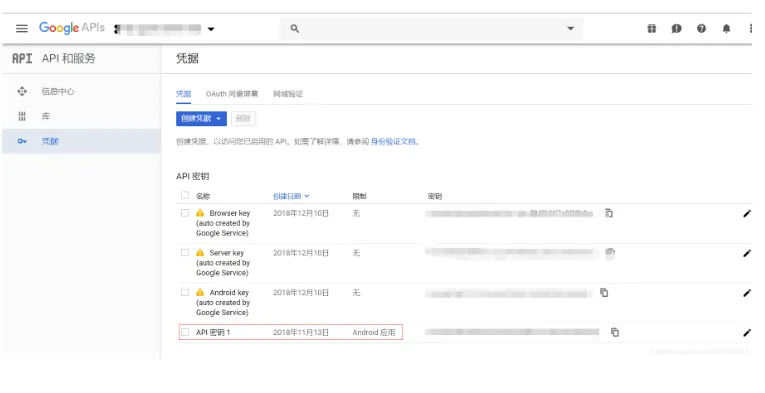
Task: Click the API icon in sidebar header
Action: point(22,59)
